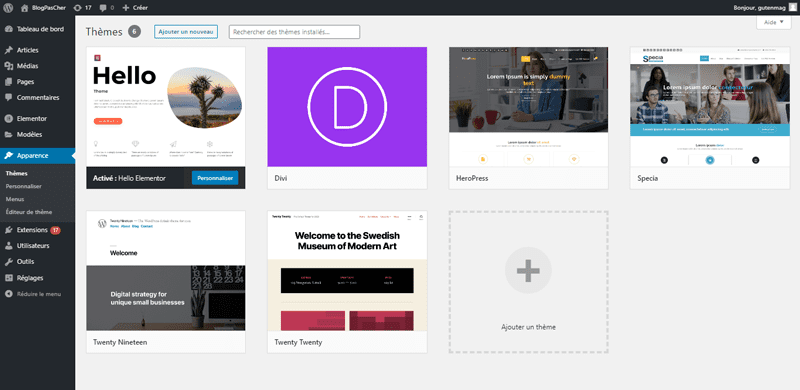The height and width of the screenshot is (390, 800).
Task: Click the WordPress logo in admin bar
Action: click(x=8, y=8)
